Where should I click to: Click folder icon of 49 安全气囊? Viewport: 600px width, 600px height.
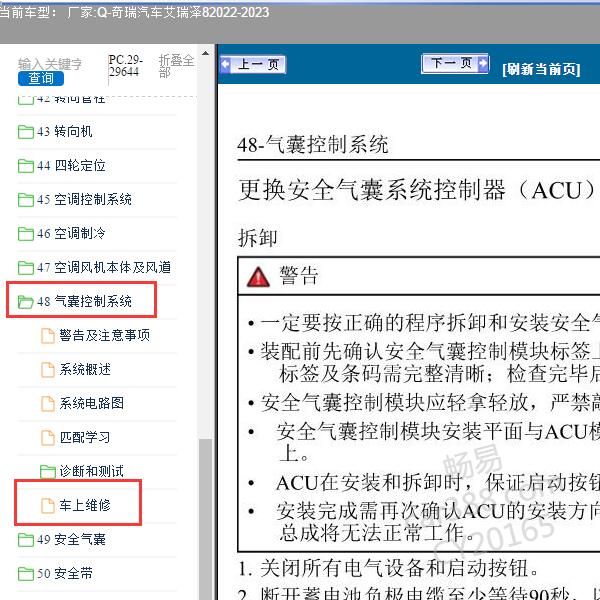26,540
